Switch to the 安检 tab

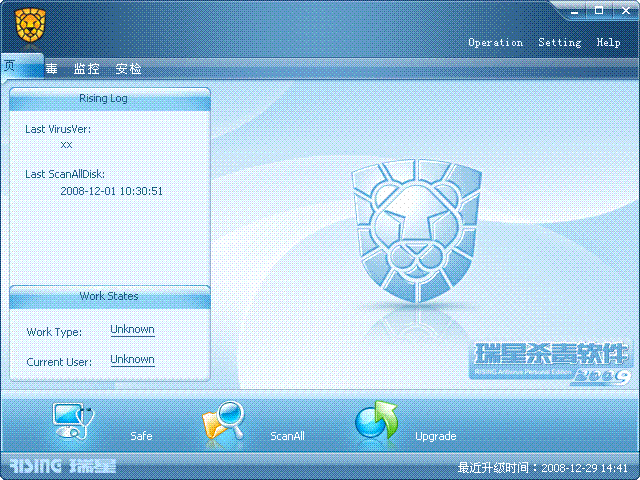(x=128, y=69)
